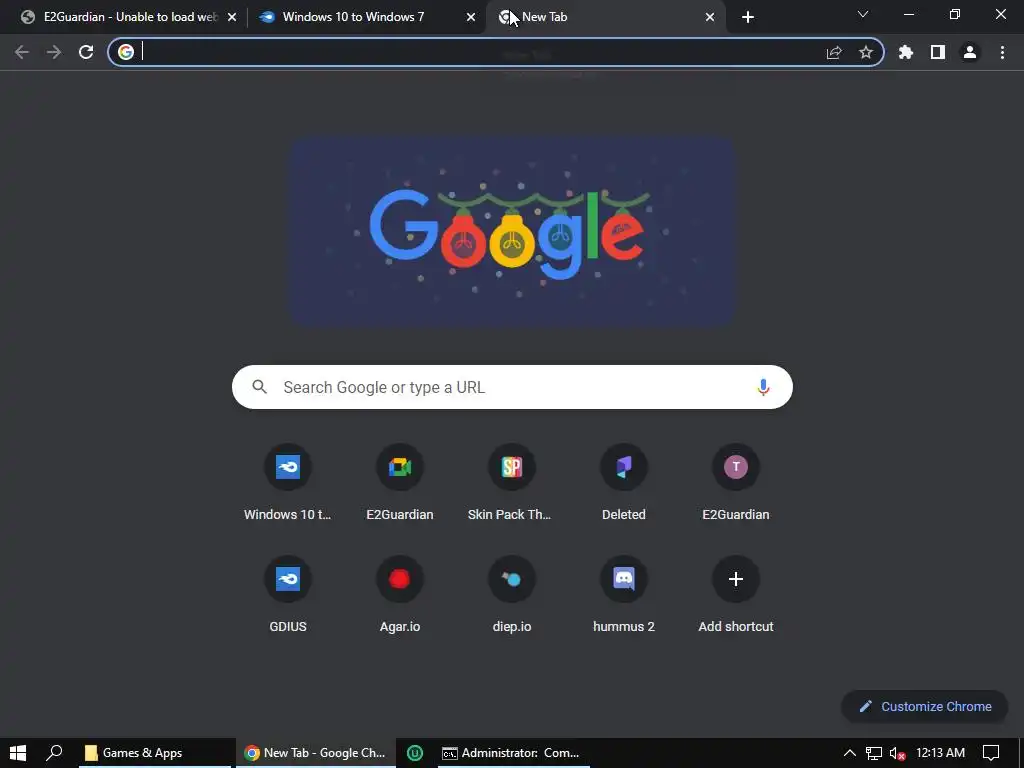Image resolution: width=1024 pixels, height=768 pixels.
Task: Bookmark this tab with the star icon
Action: 866,52
